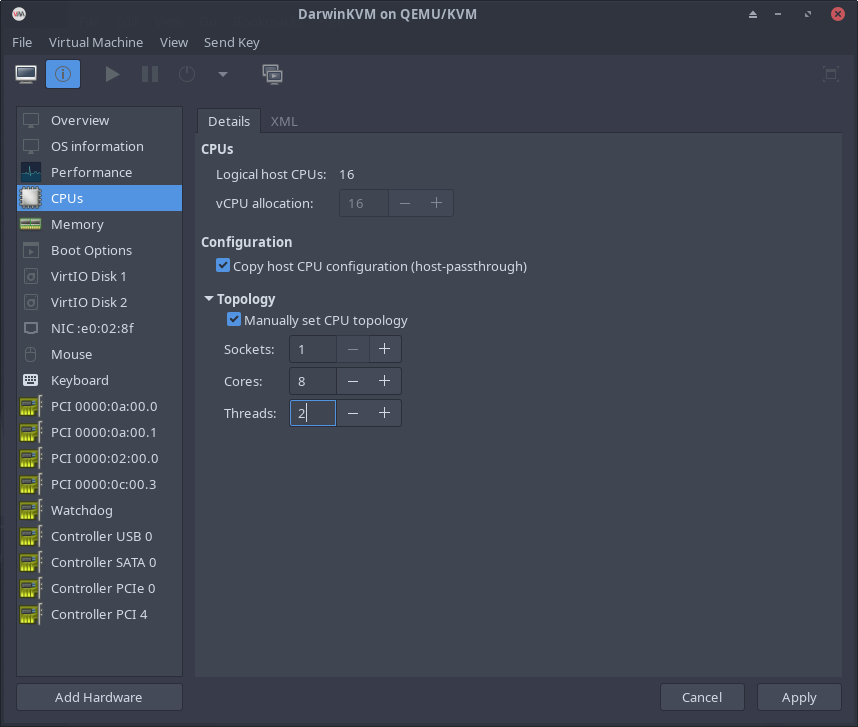This screenshot has height=727, width=858.
Task: Select the Mouse device
Action: point(100,354)
